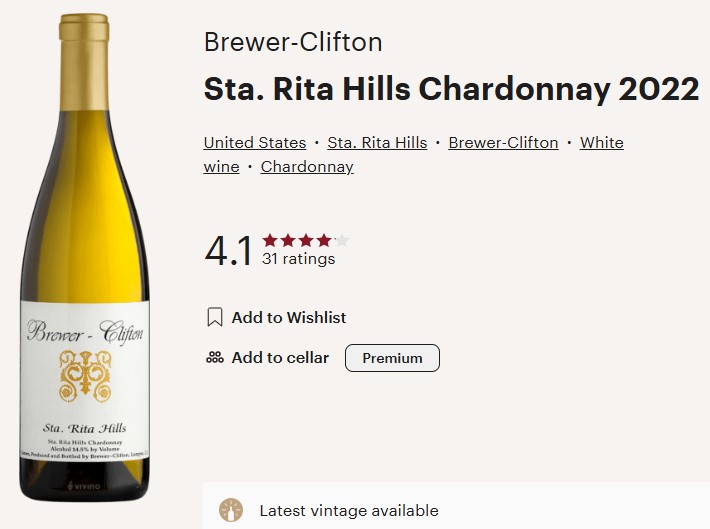Viewport: 710px width, 529px height.
Task: Click the Premium badge
Action: tap(392, 358)
